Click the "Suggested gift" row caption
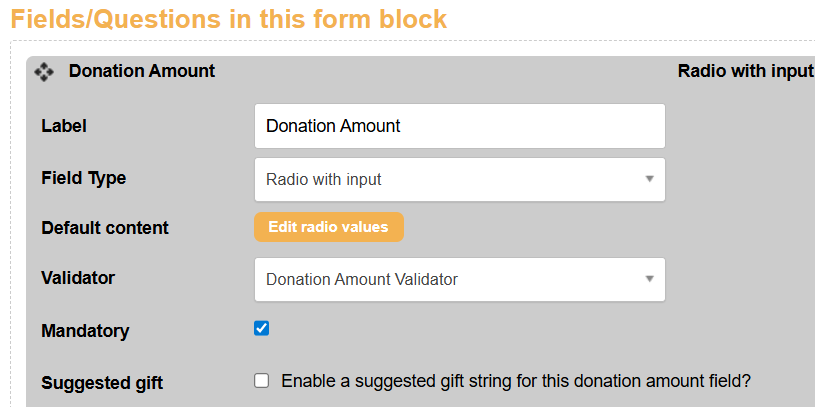 point(102,382)
